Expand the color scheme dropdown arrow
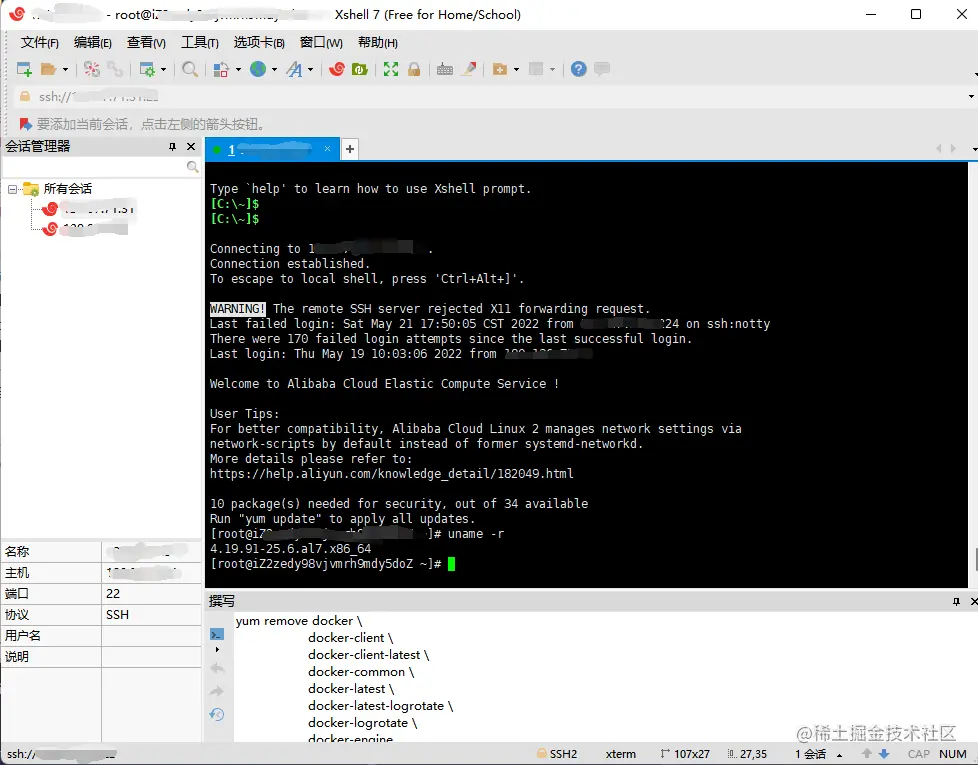This screenshot has height=765, width=978. (x=238, y=69)
